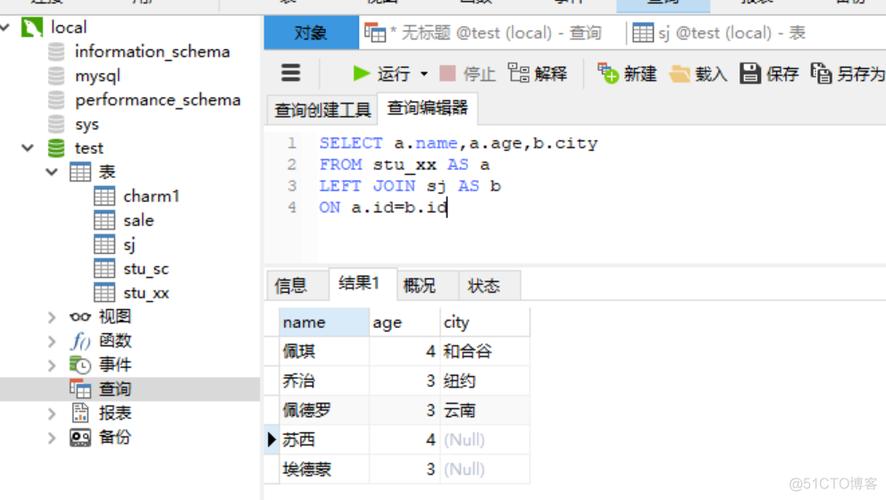886x500 pixels.
Task: Switch to the 对象 (Objects) tab
Action: click(x=311, y=33)
